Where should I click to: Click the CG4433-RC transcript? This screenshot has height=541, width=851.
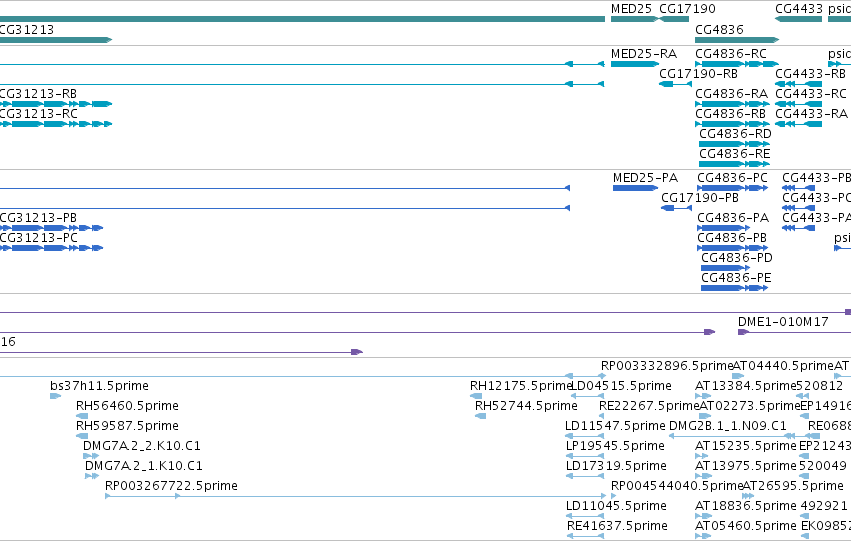[798, 104]
